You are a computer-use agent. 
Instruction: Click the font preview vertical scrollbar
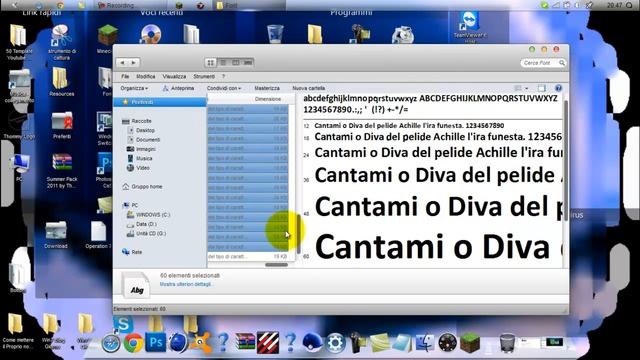pos(566,161)
